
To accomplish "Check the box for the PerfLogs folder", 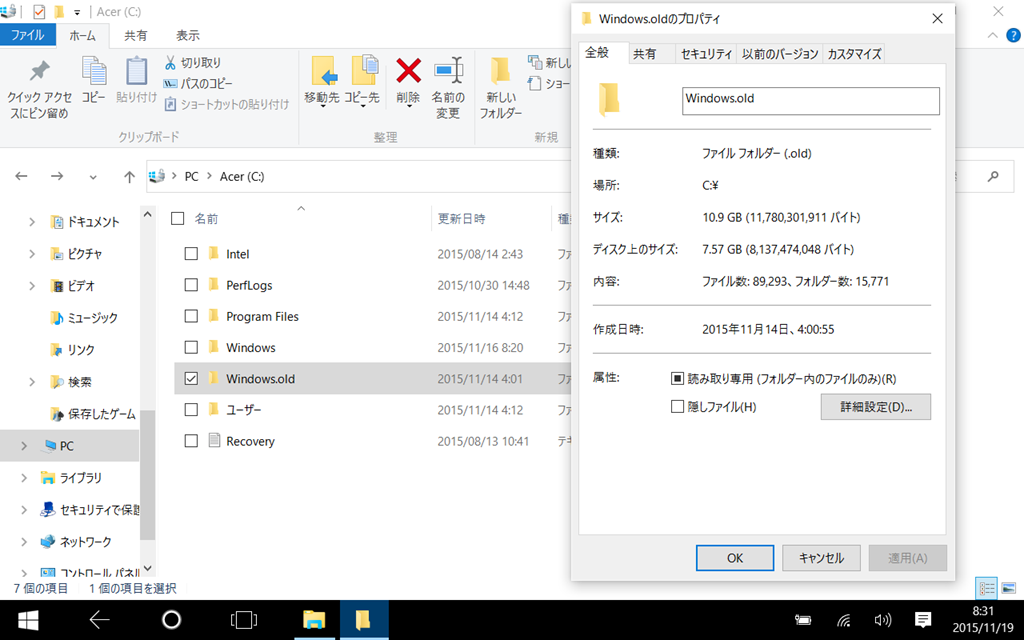I will (191, 285).
